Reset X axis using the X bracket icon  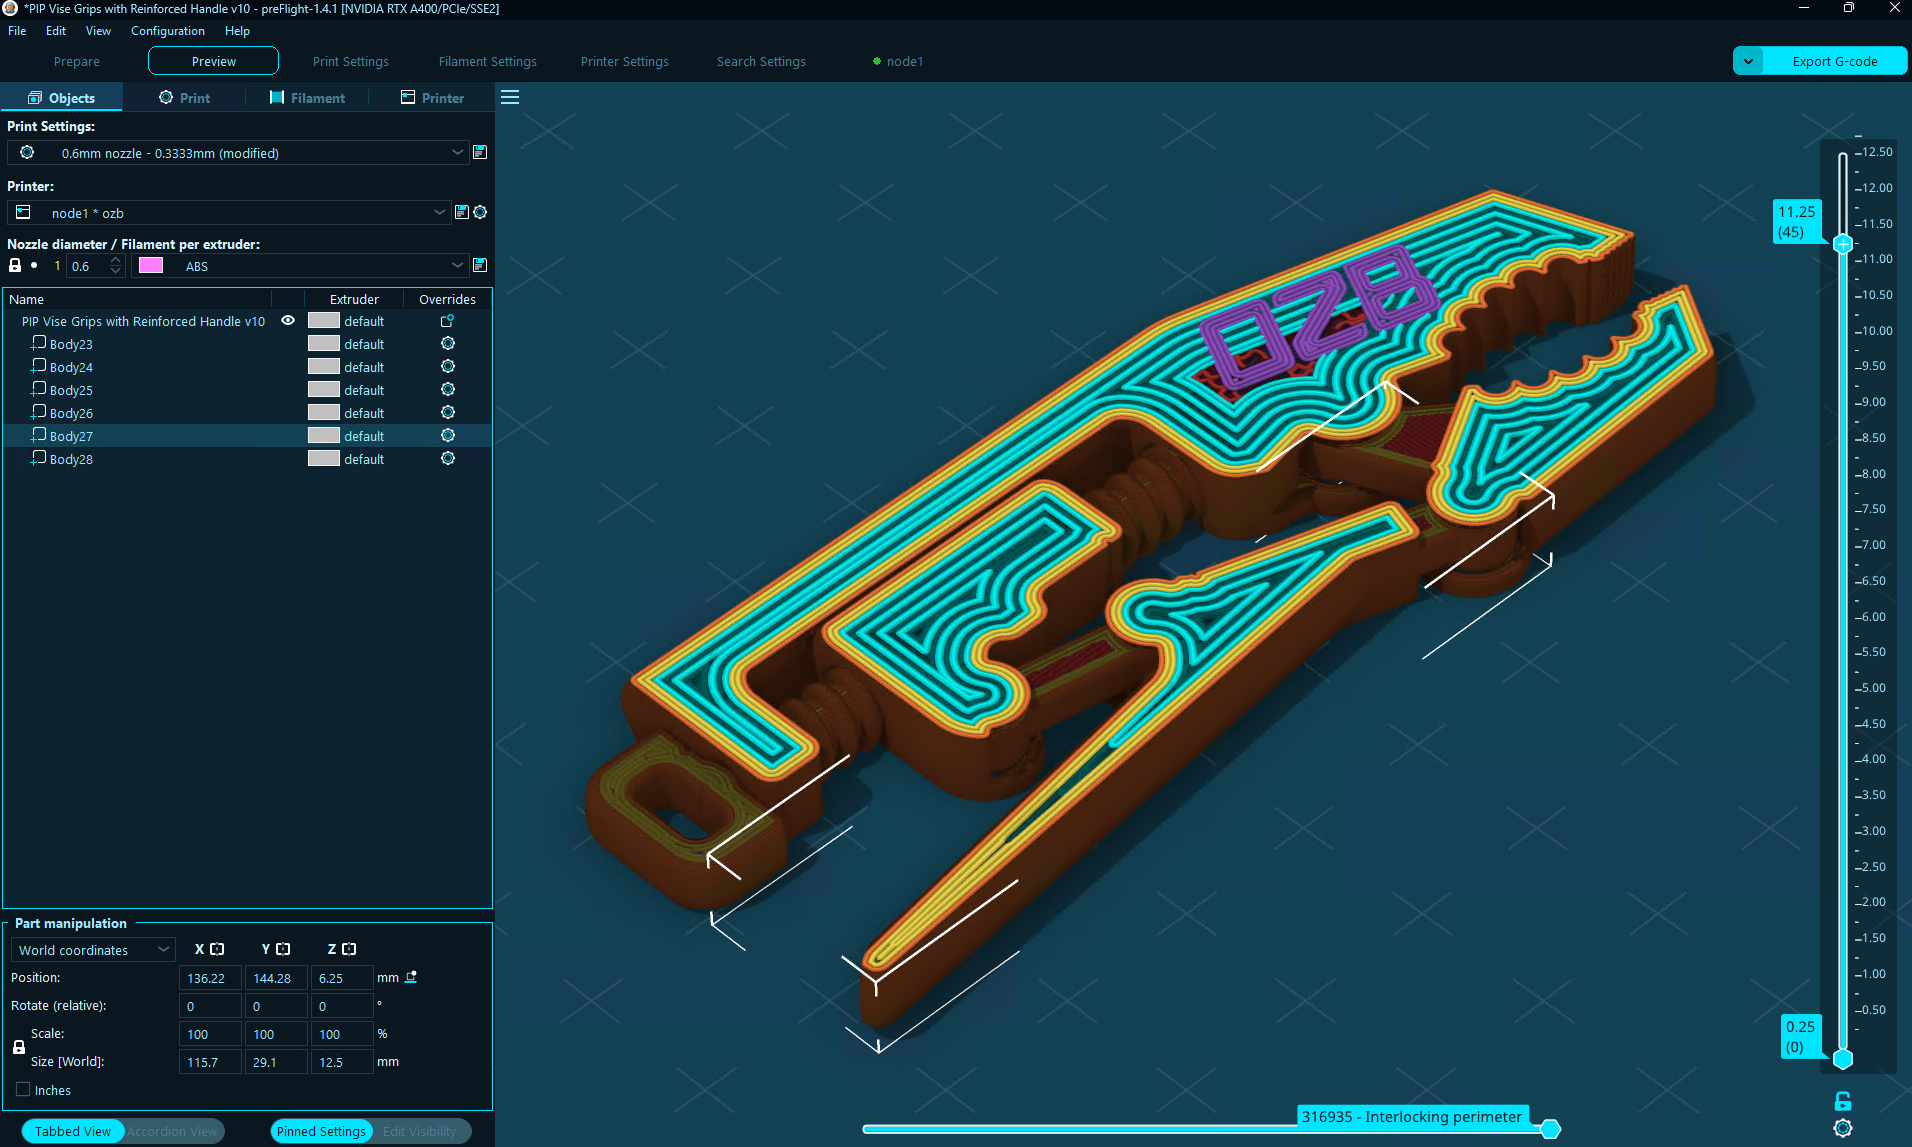tap(217, 949)
